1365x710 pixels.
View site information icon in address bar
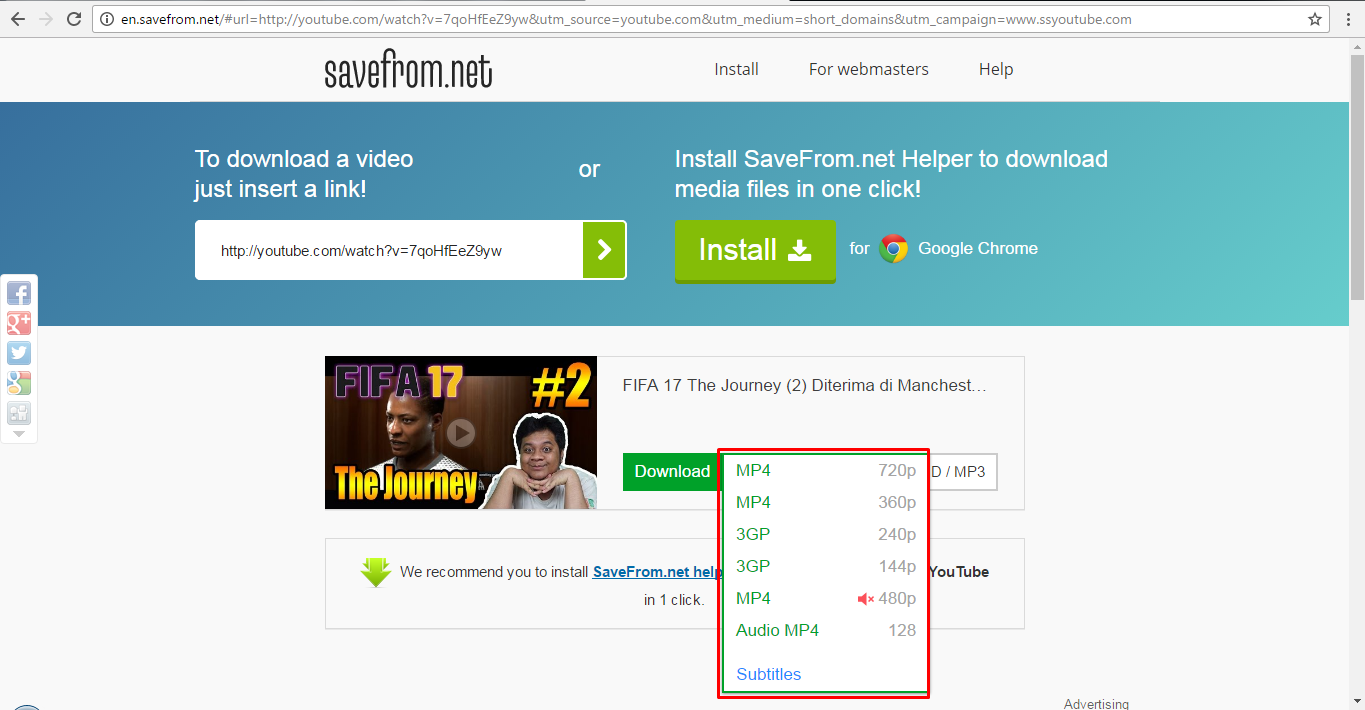[x=108, y=19]
